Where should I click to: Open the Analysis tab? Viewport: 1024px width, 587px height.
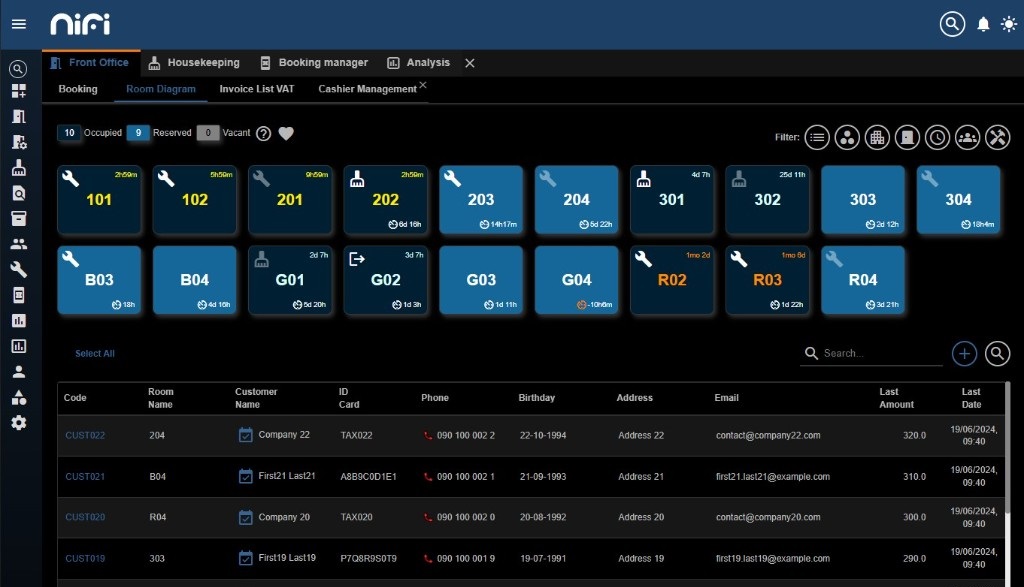[x=419, y=63]
